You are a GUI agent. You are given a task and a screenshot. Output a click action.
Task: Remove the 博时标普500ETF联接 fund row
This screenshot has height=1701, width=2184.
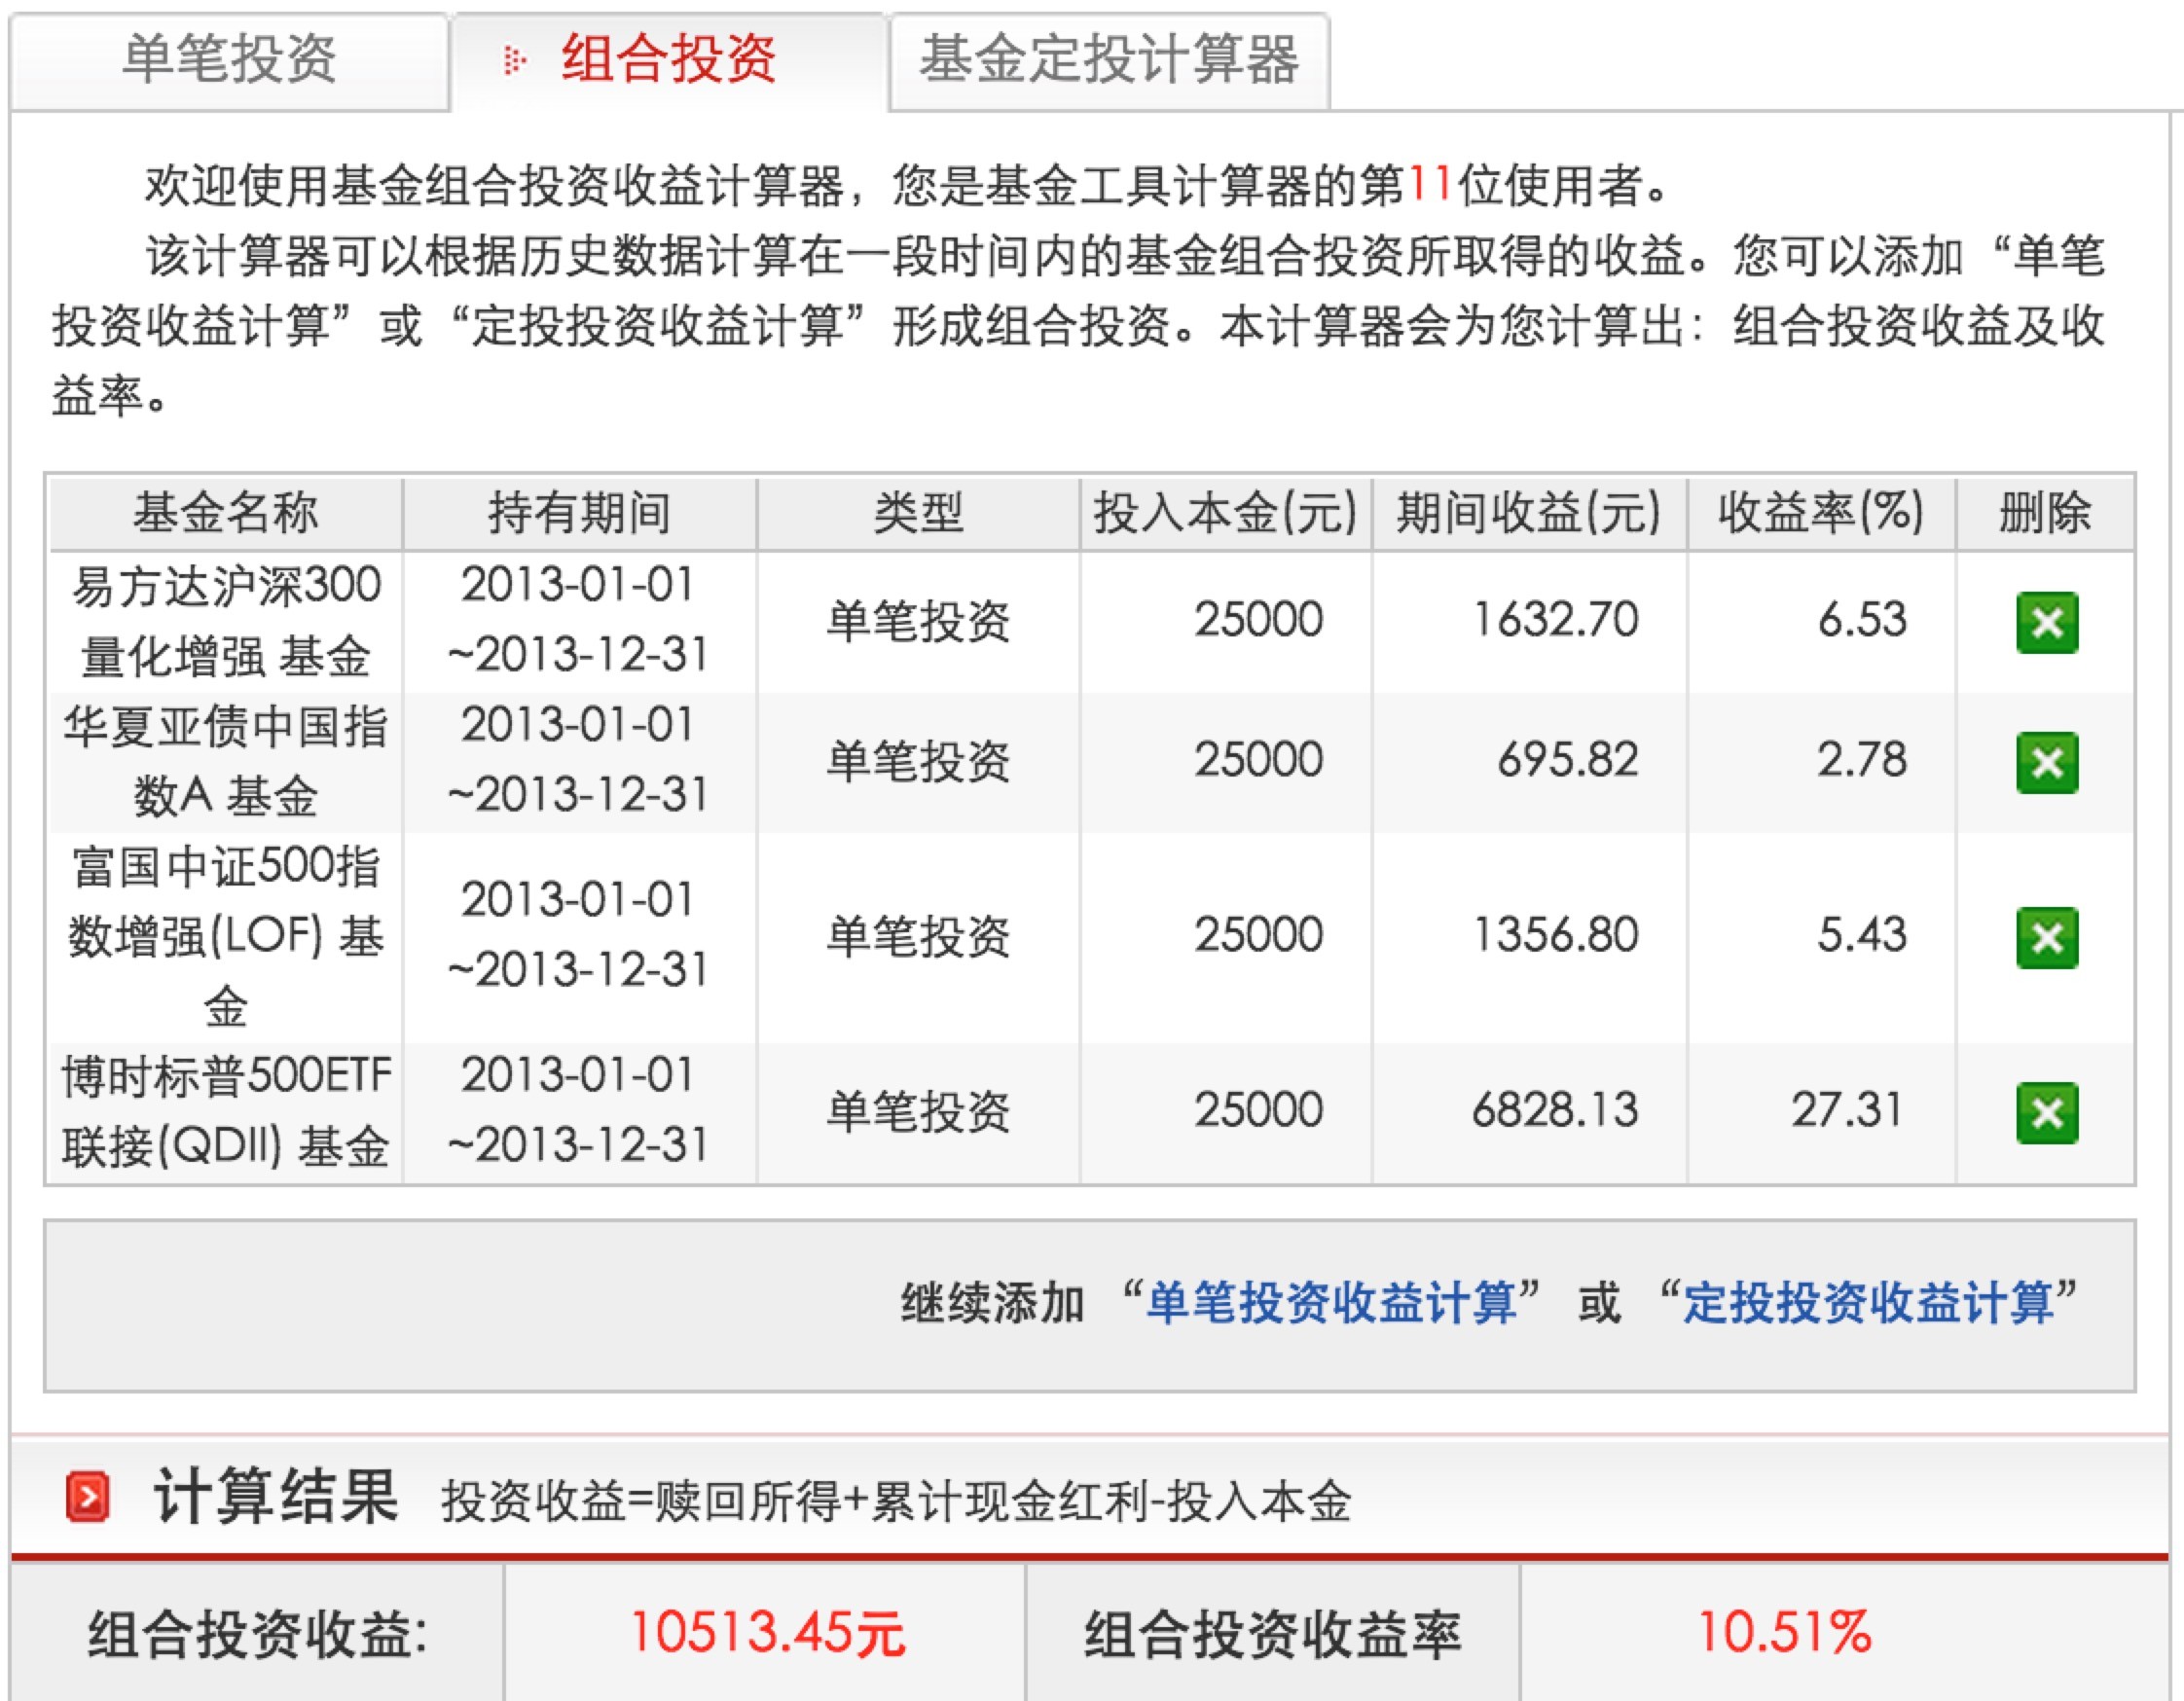[2046, 1112]
